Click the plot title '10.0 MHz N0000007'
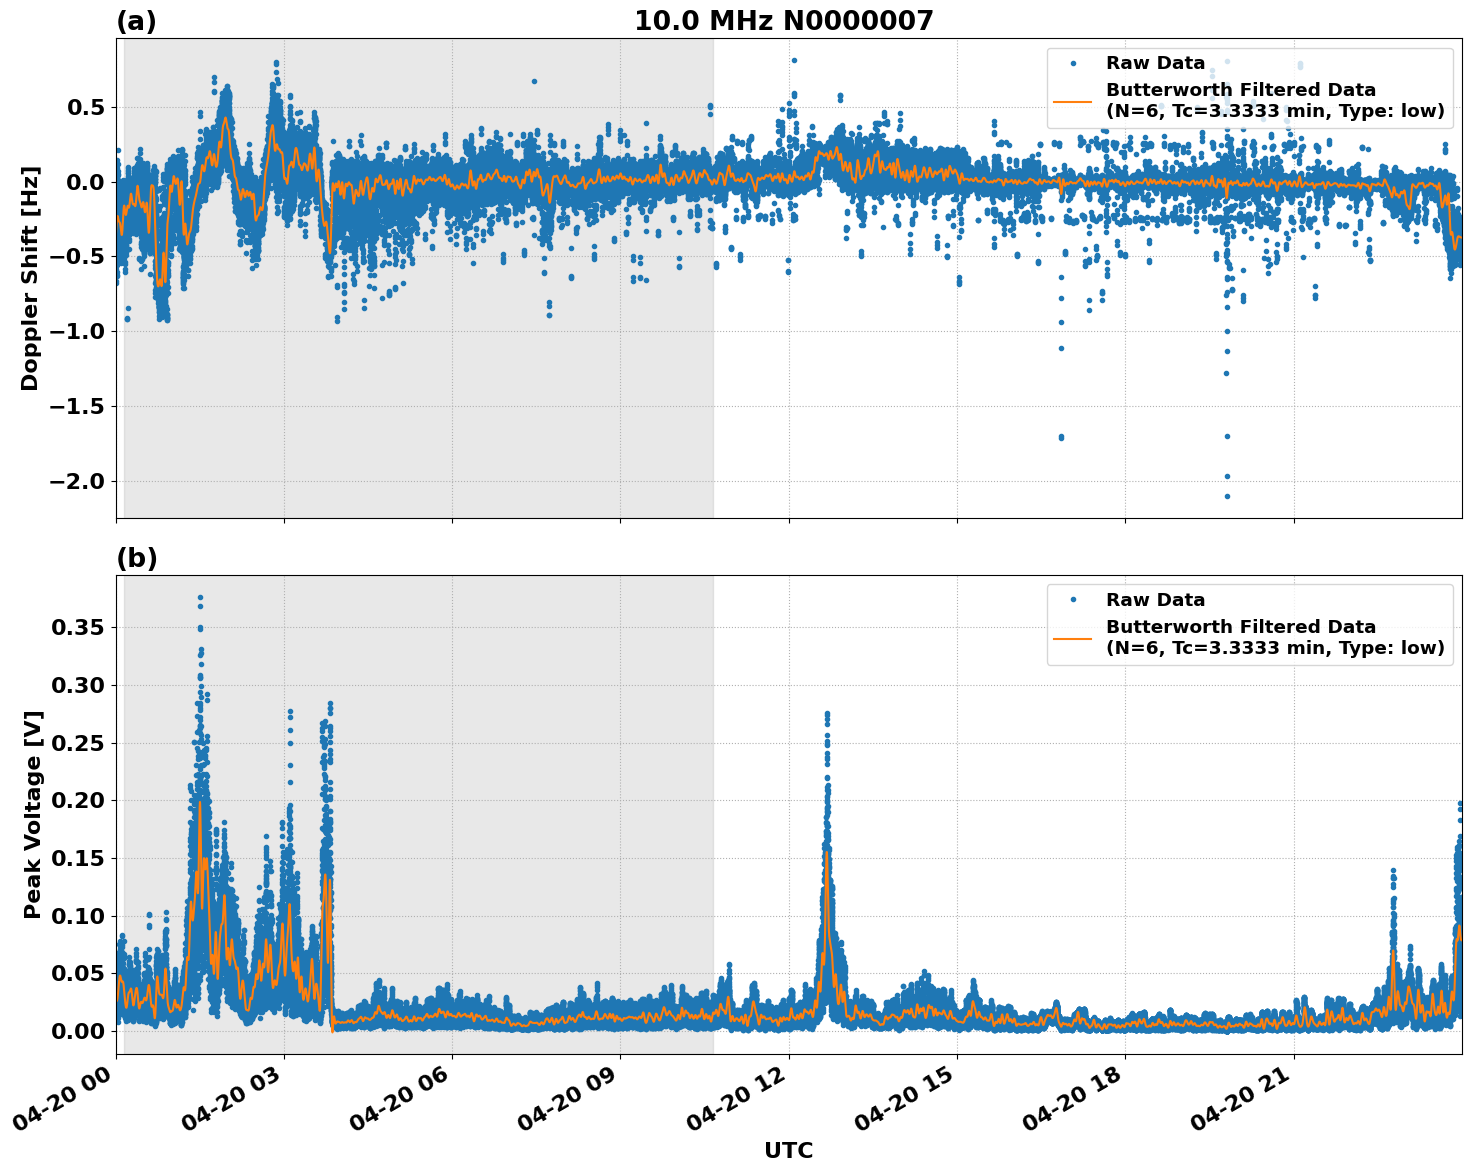The height and width of the screenshot is (1172, 1471). 783,21
